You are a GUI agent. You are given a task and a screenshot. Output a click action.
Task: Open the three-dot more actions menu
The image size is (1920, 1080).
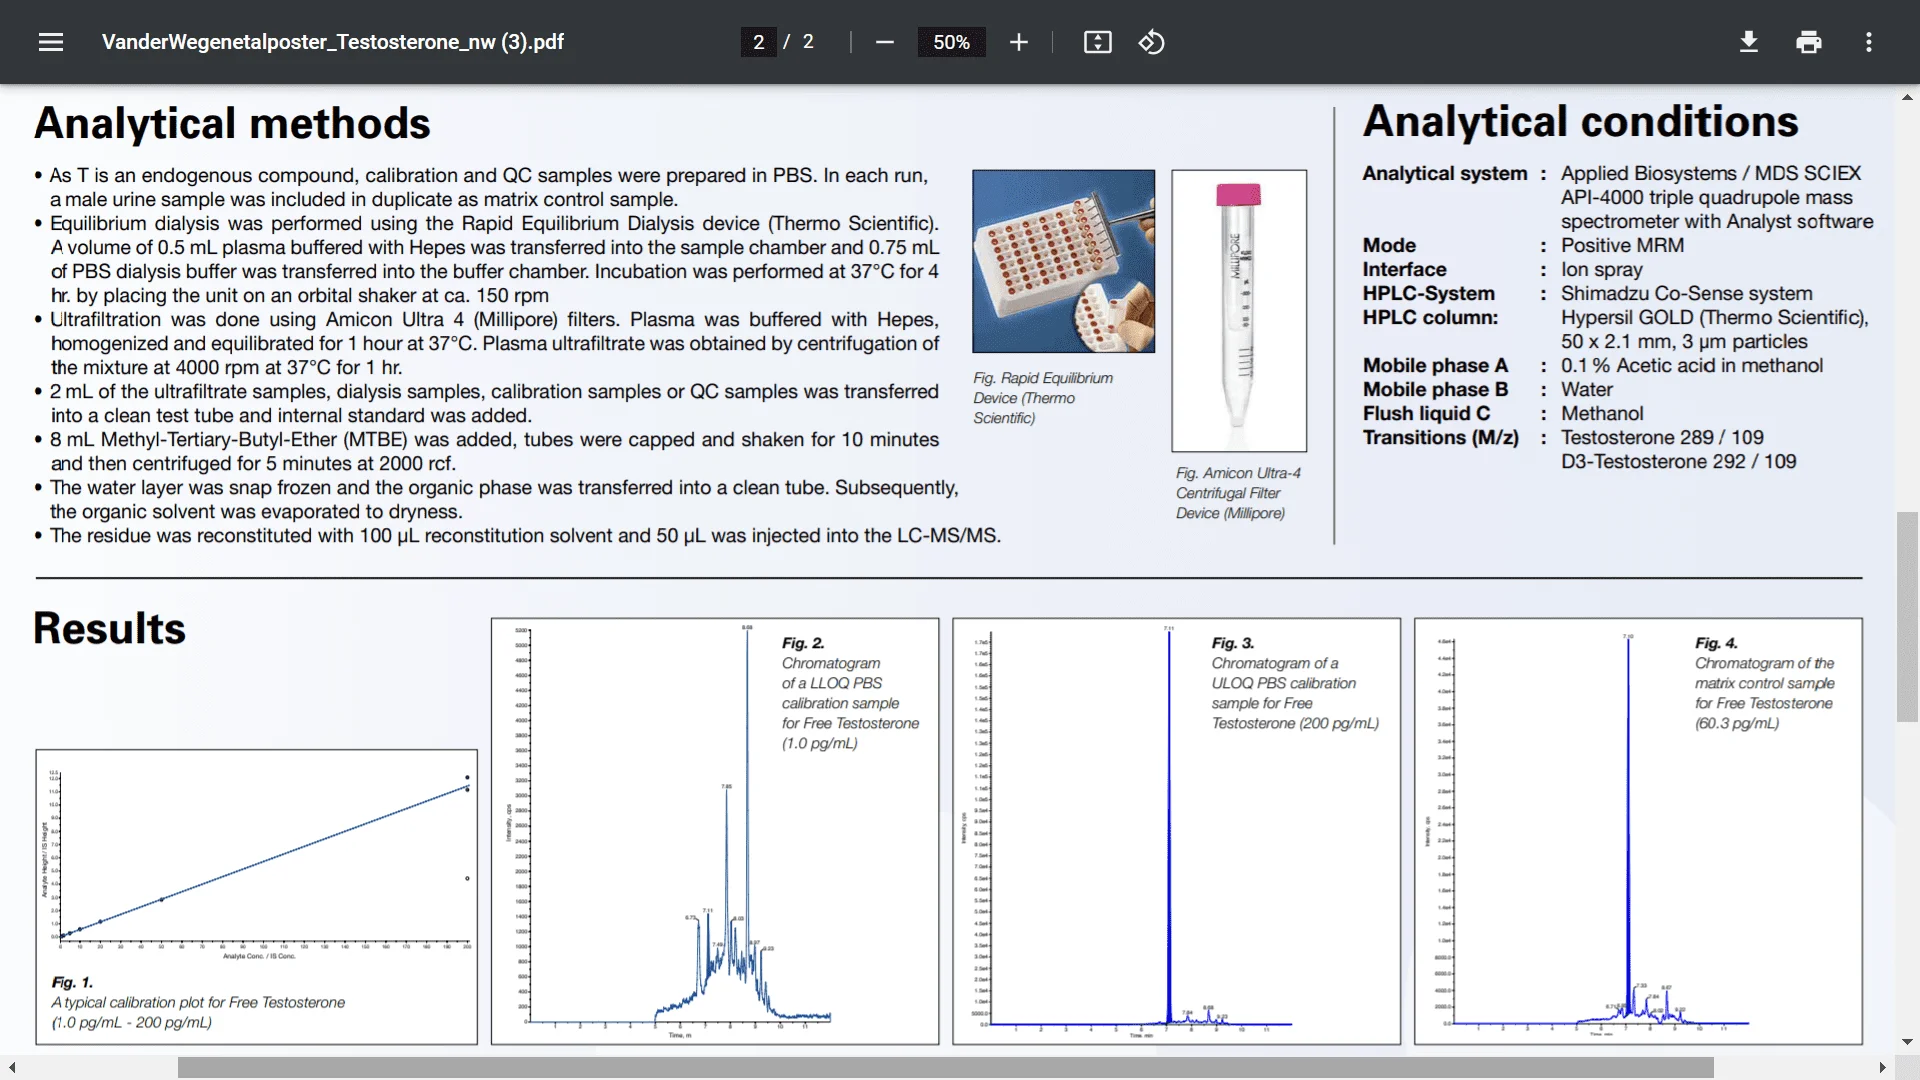(1868, 42)
